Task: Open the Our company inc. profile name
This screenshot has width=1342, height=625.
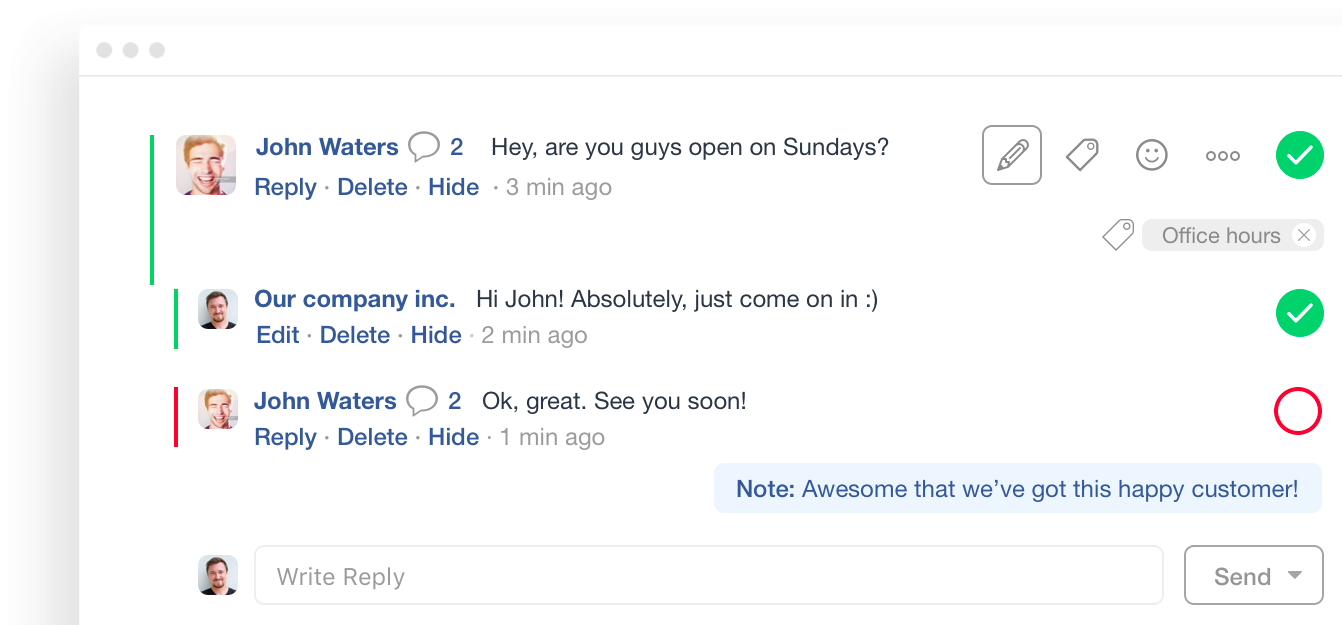Action: (355, 299)
